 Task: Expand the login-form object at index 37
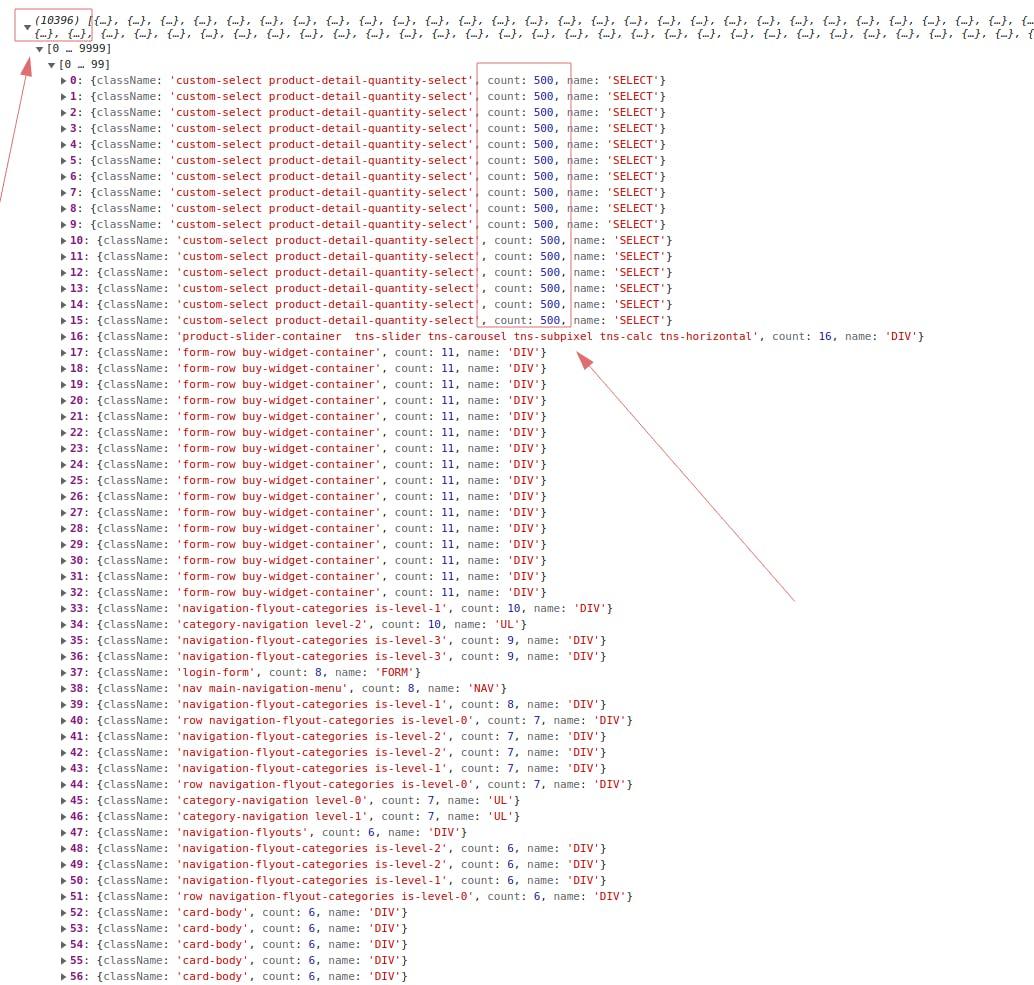tap(63, 672)
